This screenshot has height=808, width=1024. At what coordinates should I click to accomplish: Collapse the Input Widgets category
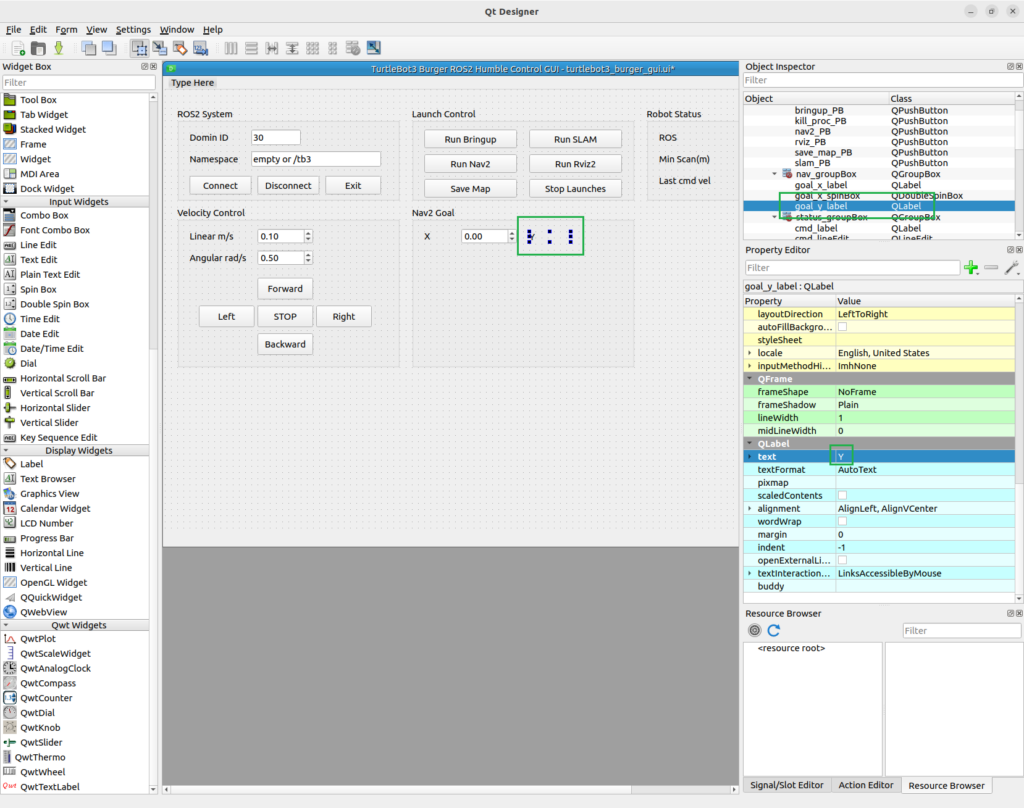(6, 202)
